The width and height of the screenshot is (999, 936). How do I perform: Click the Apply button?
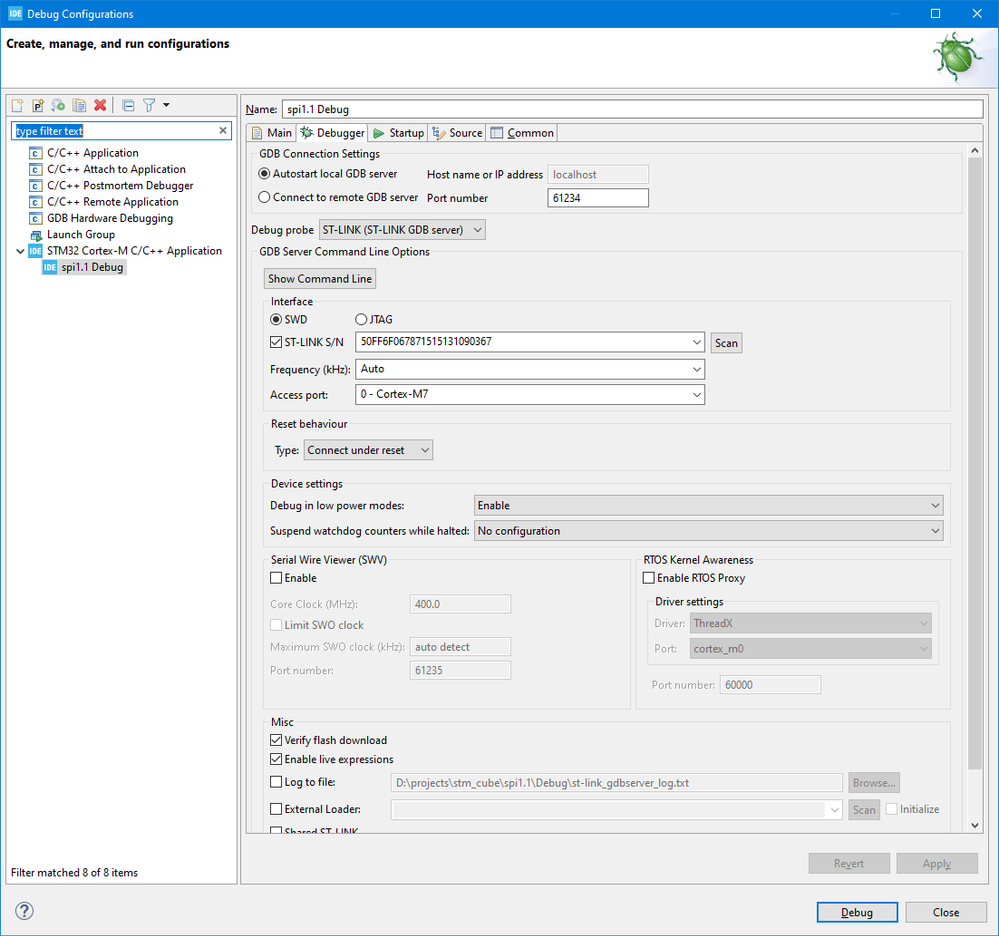point(937,863)
